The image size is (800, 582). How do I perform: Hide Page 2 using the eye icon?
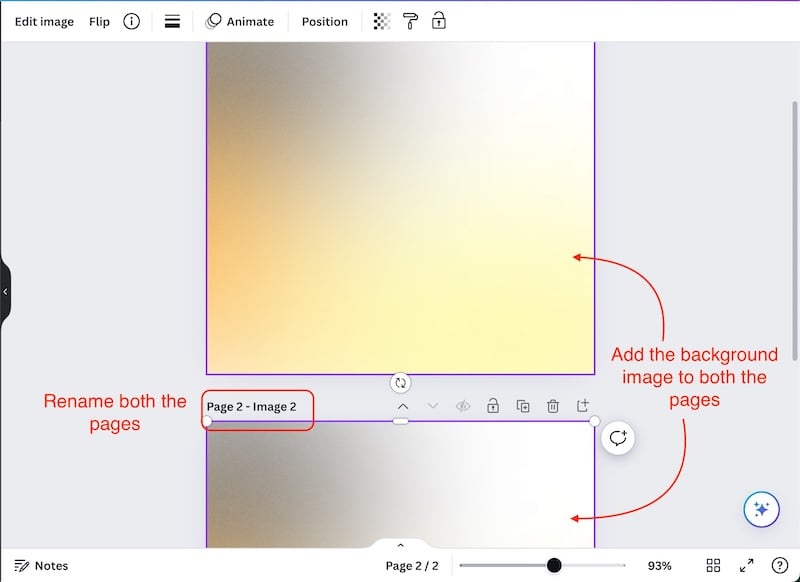coord(462,406)
